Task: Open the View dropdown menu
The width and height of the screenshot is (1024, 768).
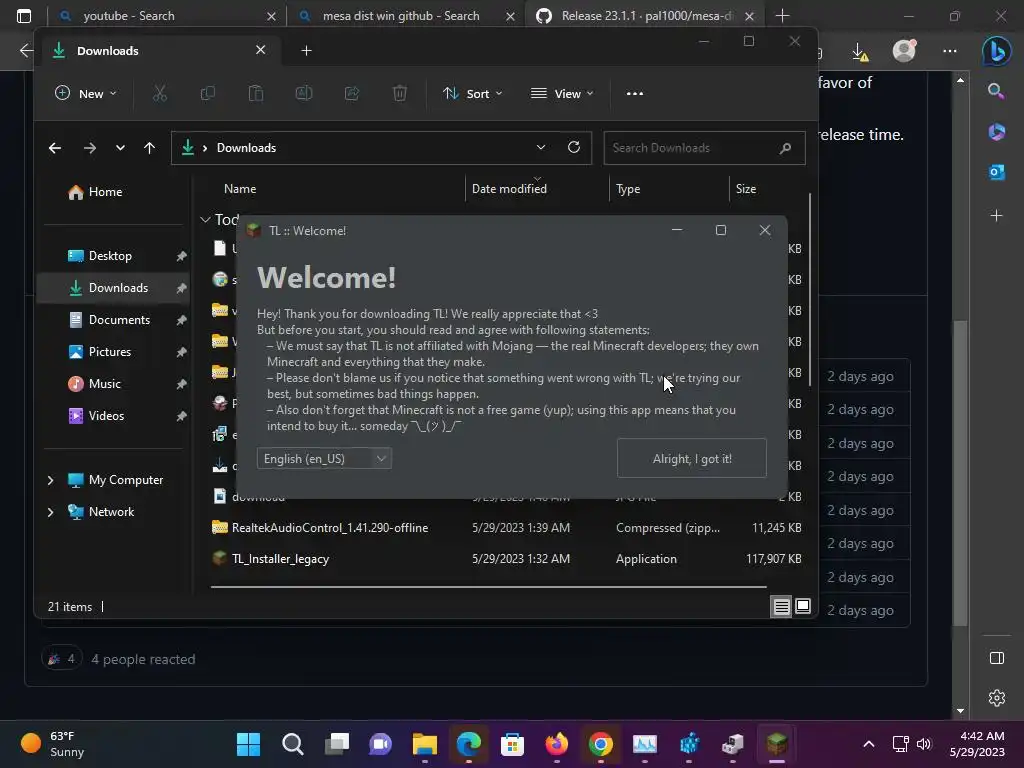Action: point(562,93)
